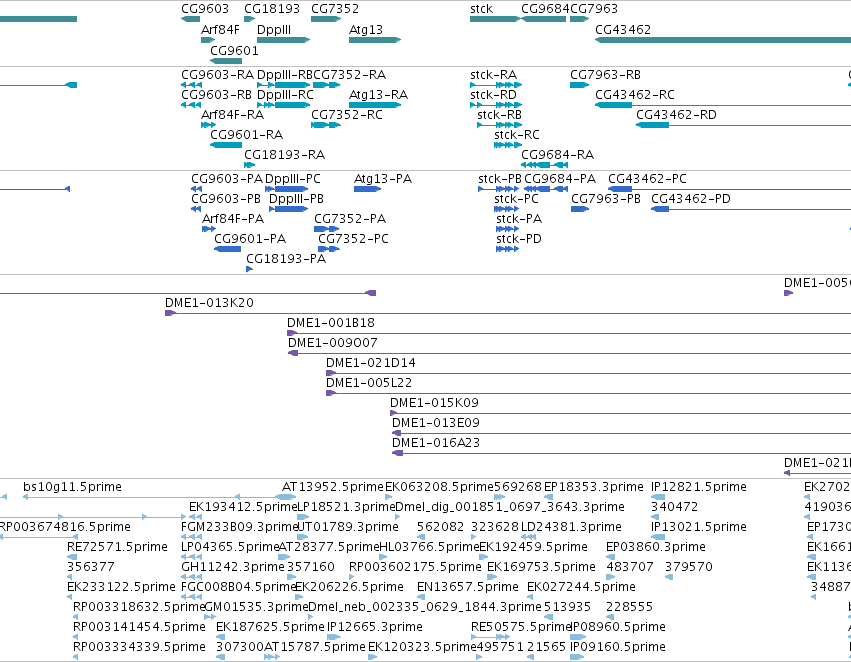851x662 pixels.
Task: Click EST entry 356377
Action: pyautogui.click(x=90, y=567)
